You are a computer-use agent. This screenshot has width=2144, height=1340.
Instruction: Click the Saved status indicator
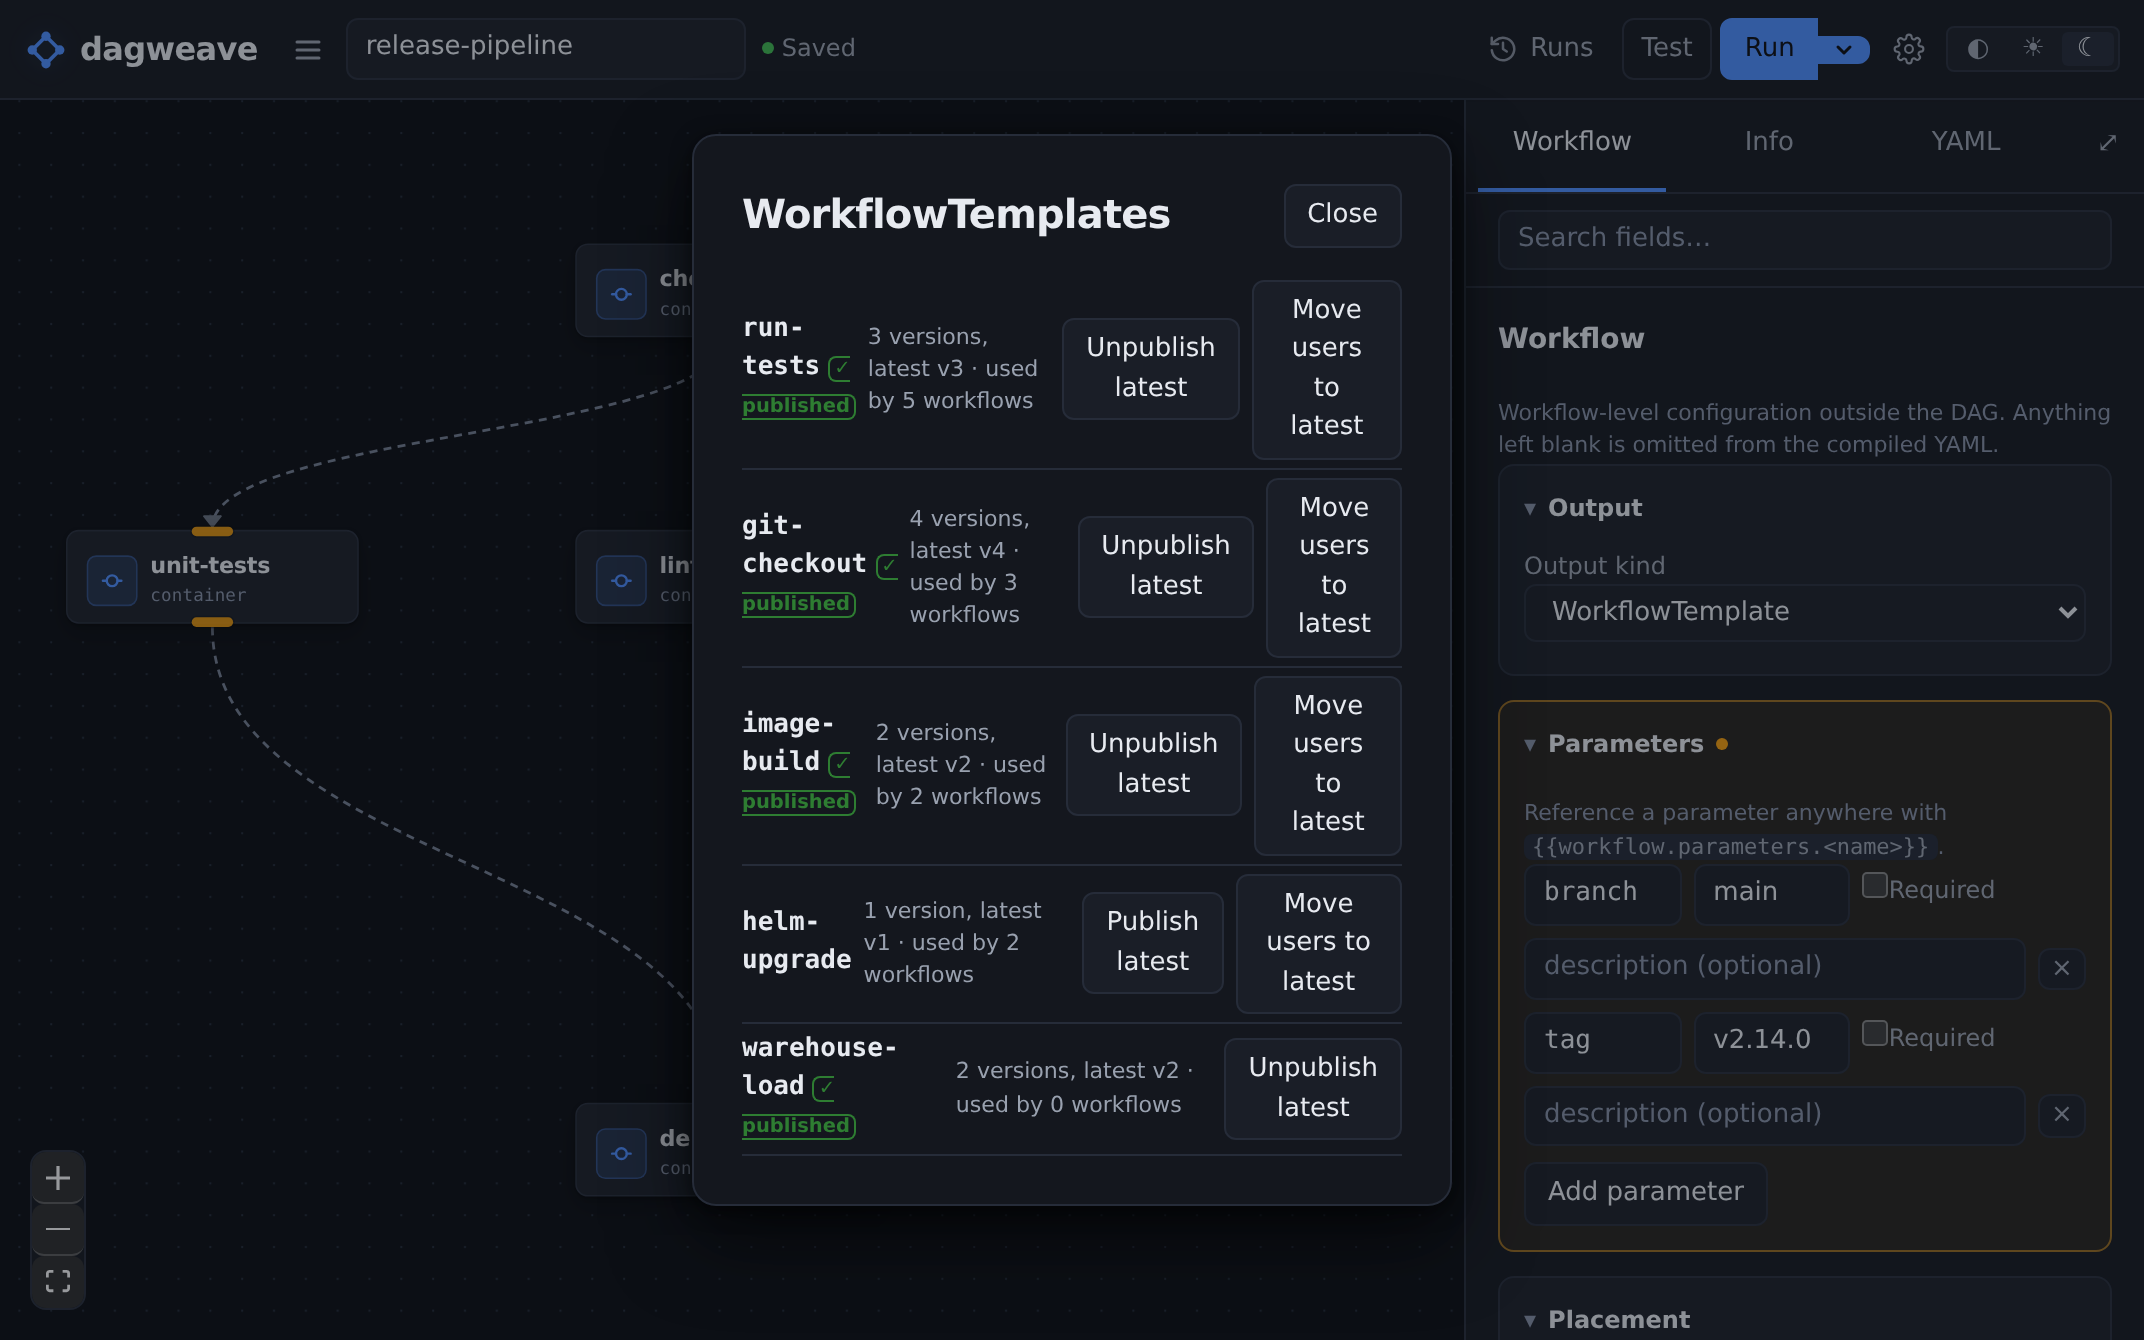(808, 48)
